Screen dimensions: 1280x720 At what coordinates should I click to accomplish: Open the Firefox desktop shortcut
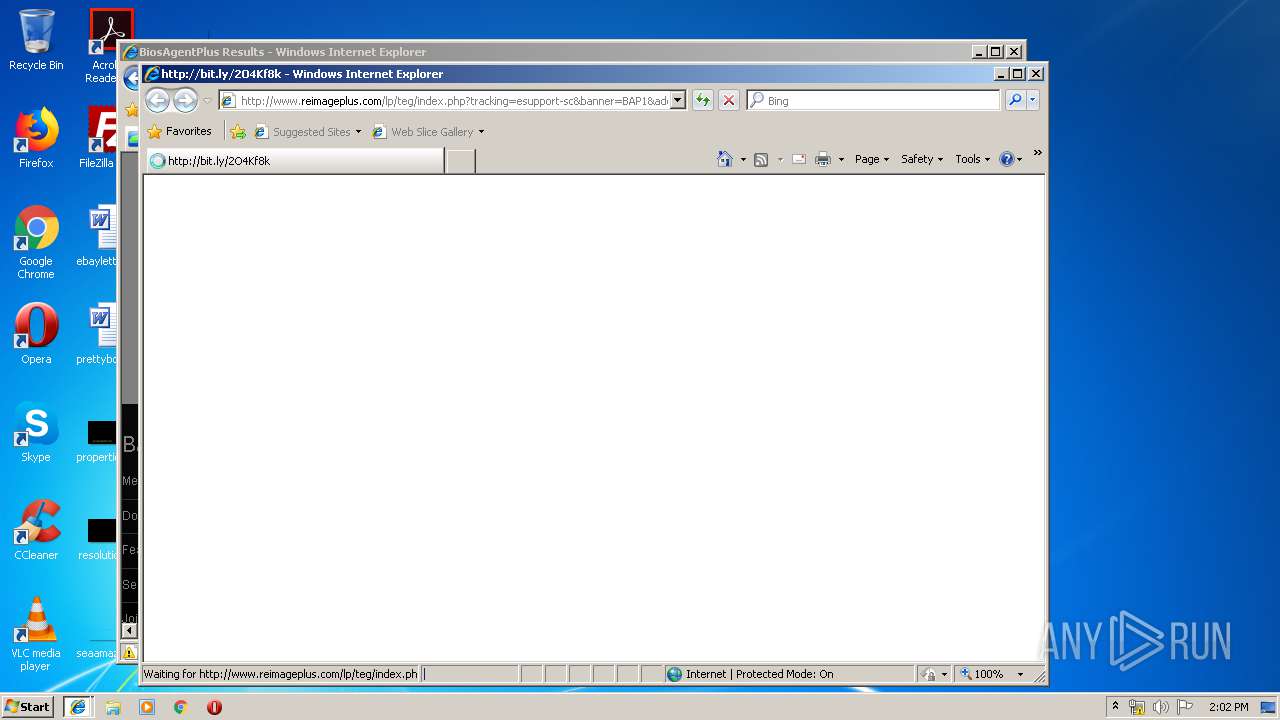(x=36, y=138)
